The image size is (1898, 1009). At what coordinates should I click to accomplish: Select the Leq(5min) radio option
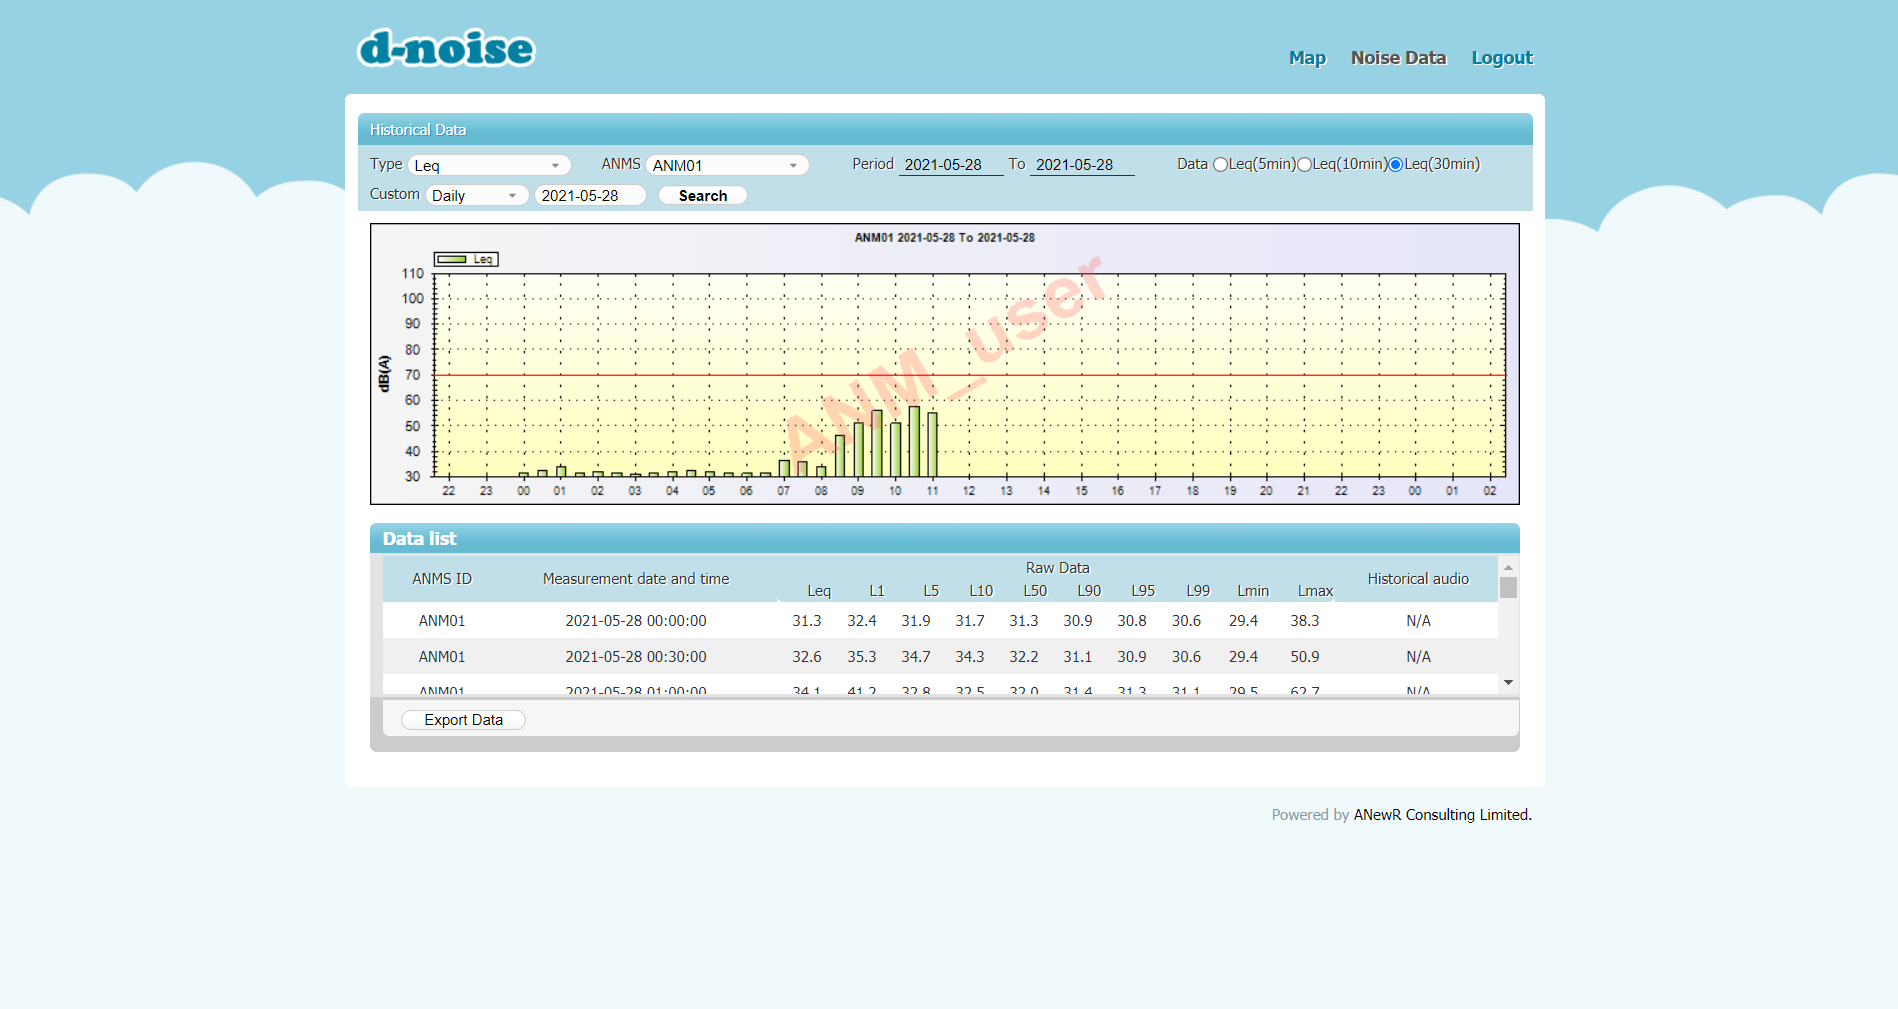[1220, 165]
